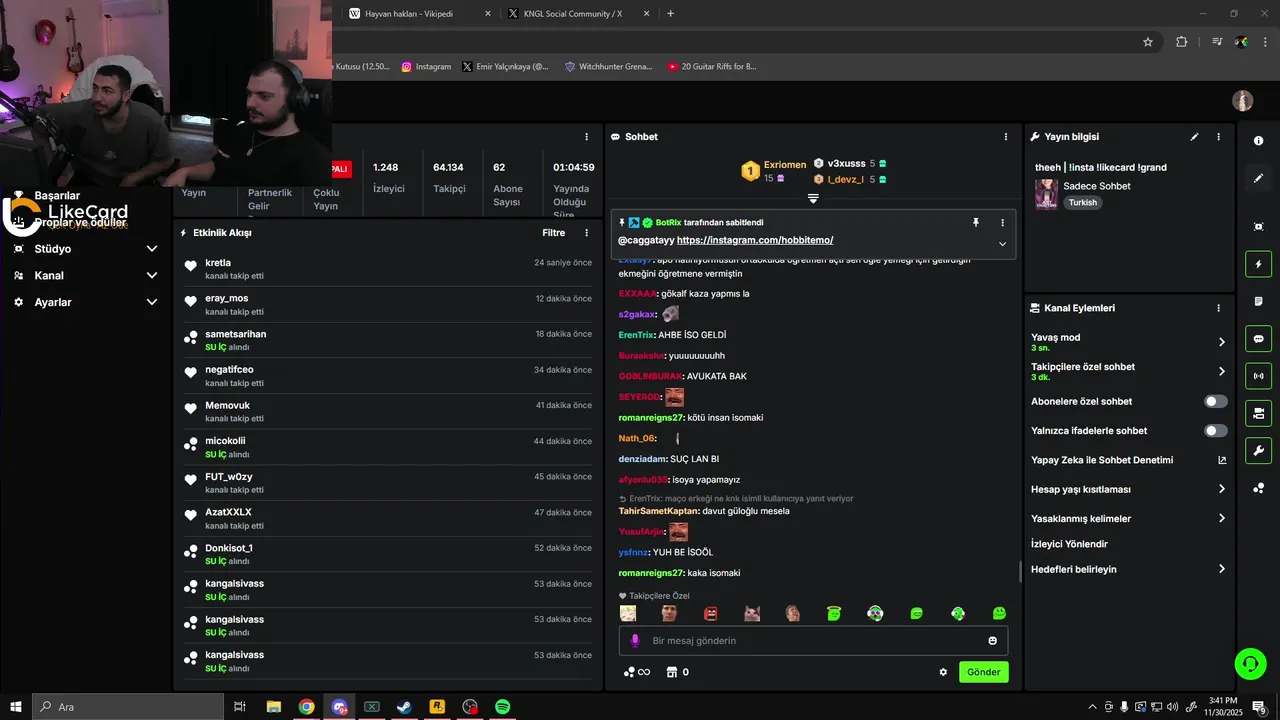
Task: Expand the pinned message chevron
Action: click(x=1002, y=244)
